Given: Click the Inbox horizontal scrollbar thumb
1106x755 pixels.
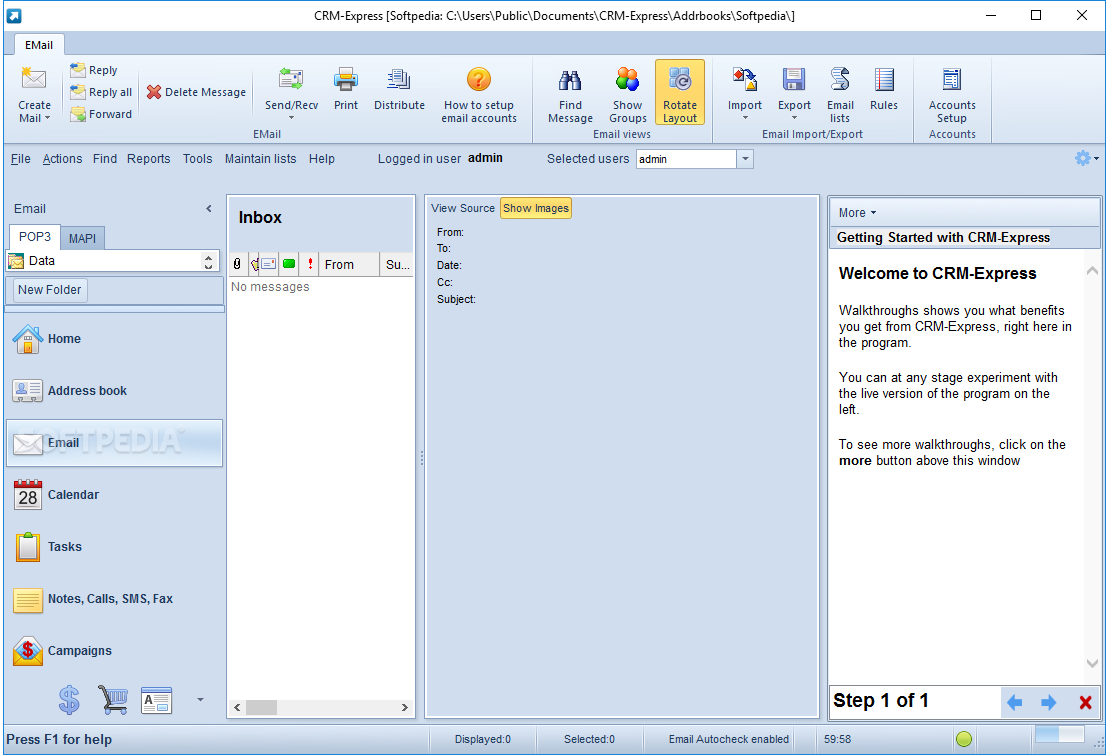Looking at the screenshot, I should (261, 707).
